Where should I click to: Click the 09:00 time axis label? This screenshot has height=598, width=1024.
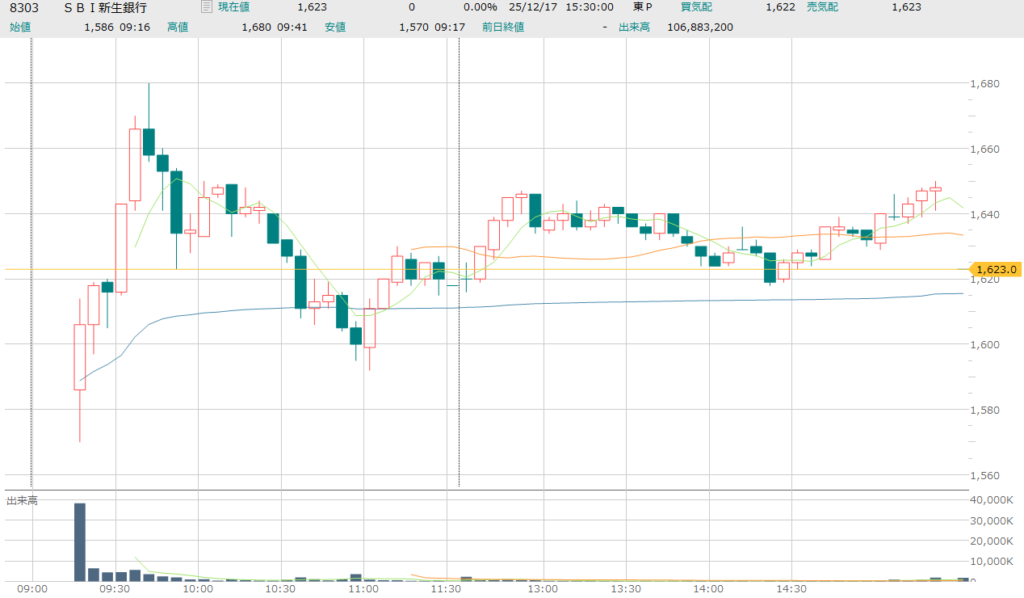[32, 590]
